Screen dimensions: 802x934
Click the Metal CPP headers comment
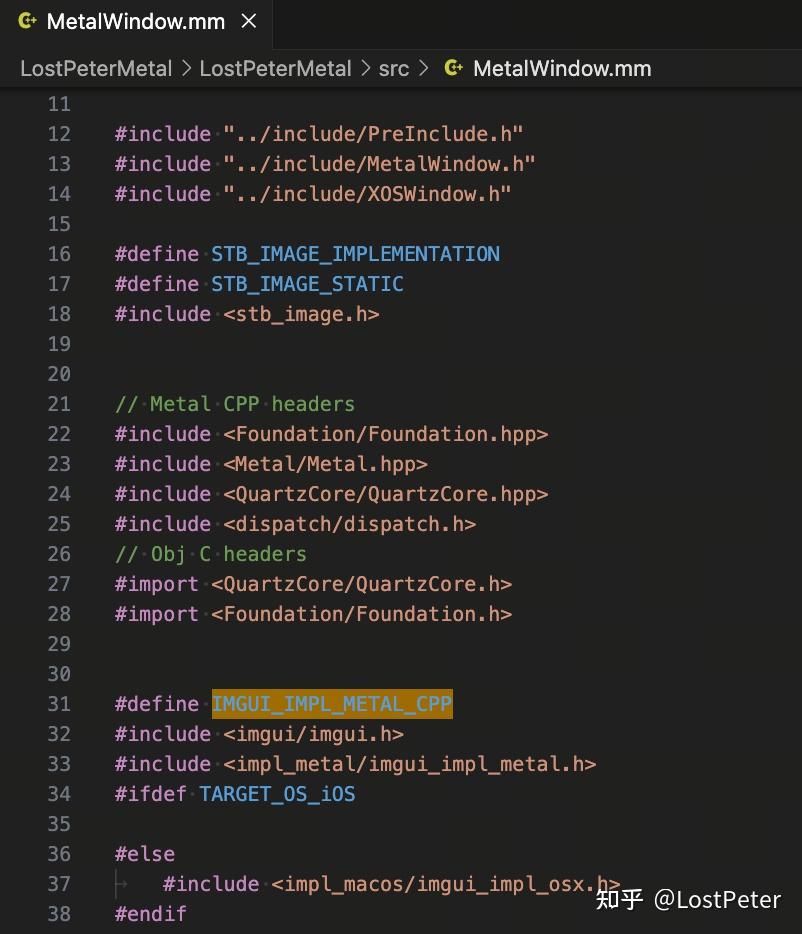[240, 403]
